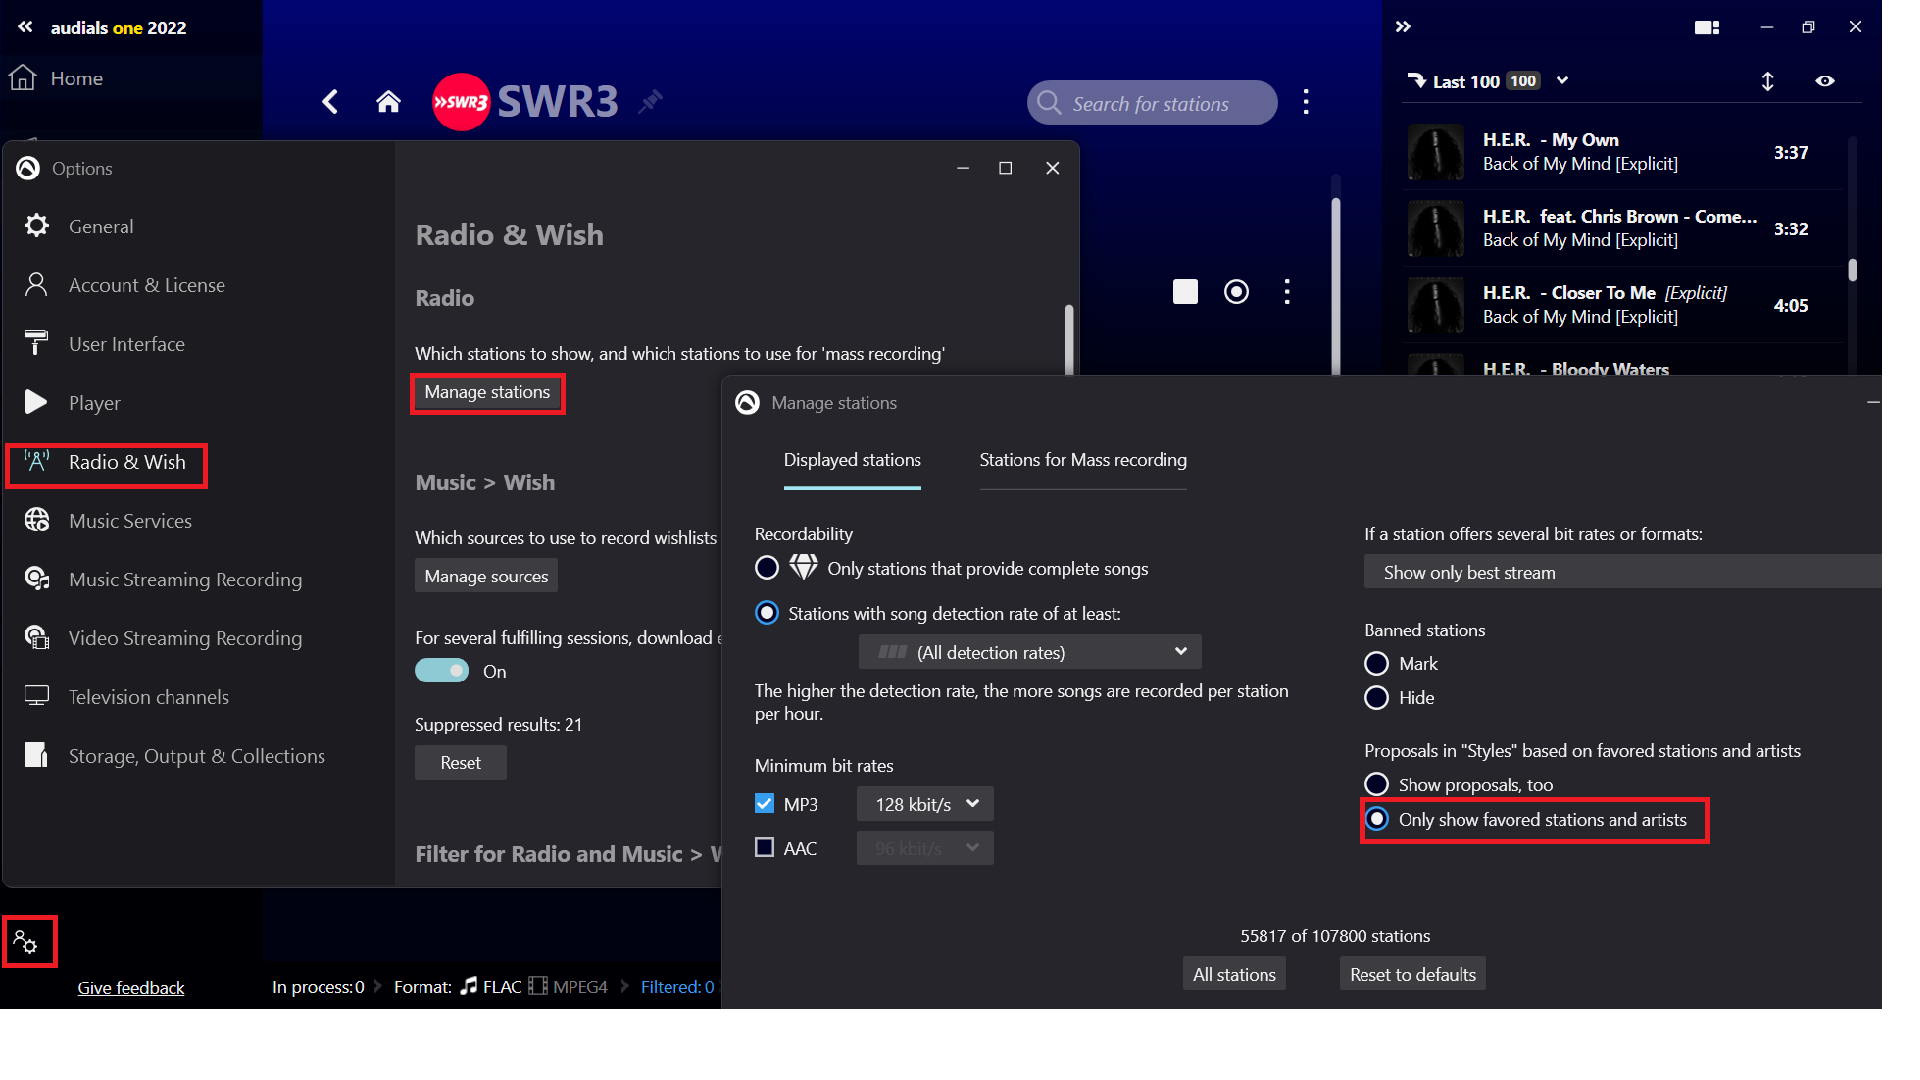This screenshot has height=1080, width=1920.
Task: Click the playlist panel scrollbar thumb
Action: click(x=1853, y=270)
